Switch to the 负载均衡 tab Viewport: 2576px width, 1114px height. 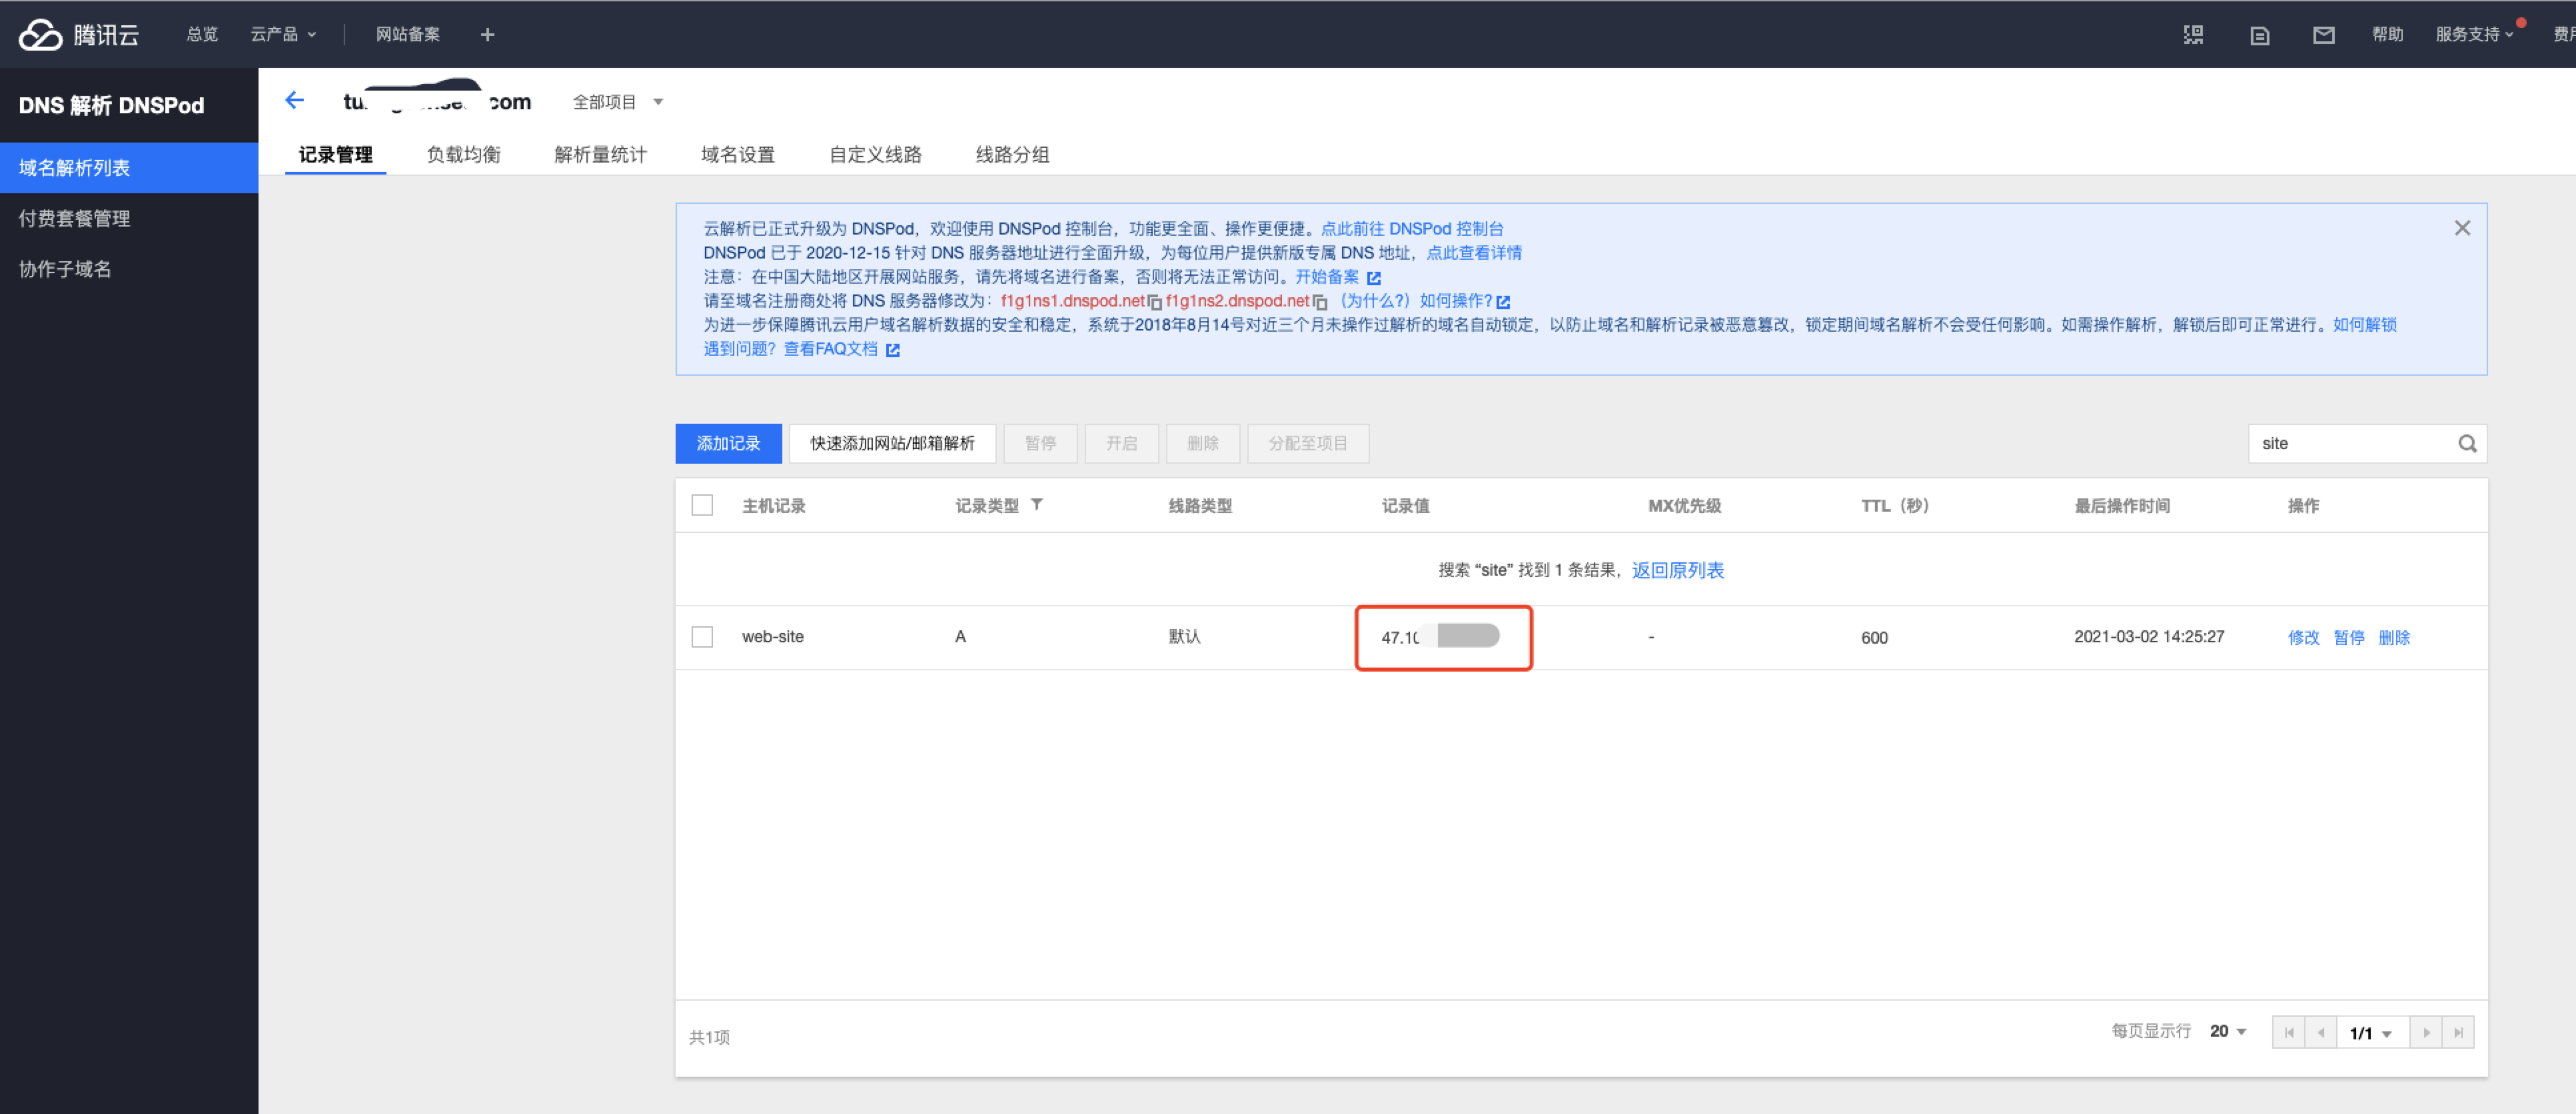[463, 154]
